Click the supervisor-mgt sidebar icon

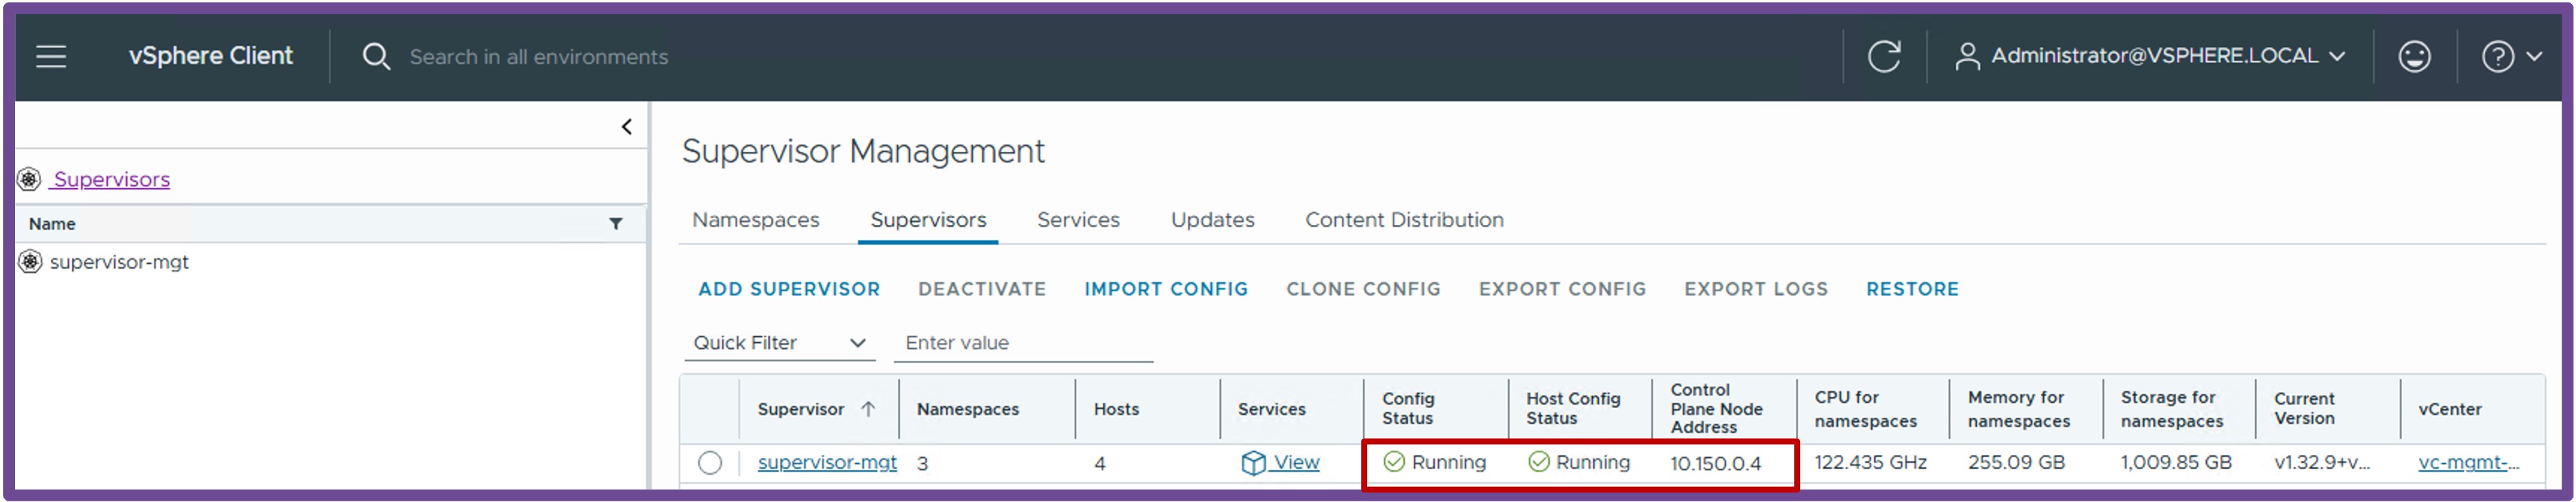pos(31,262)
